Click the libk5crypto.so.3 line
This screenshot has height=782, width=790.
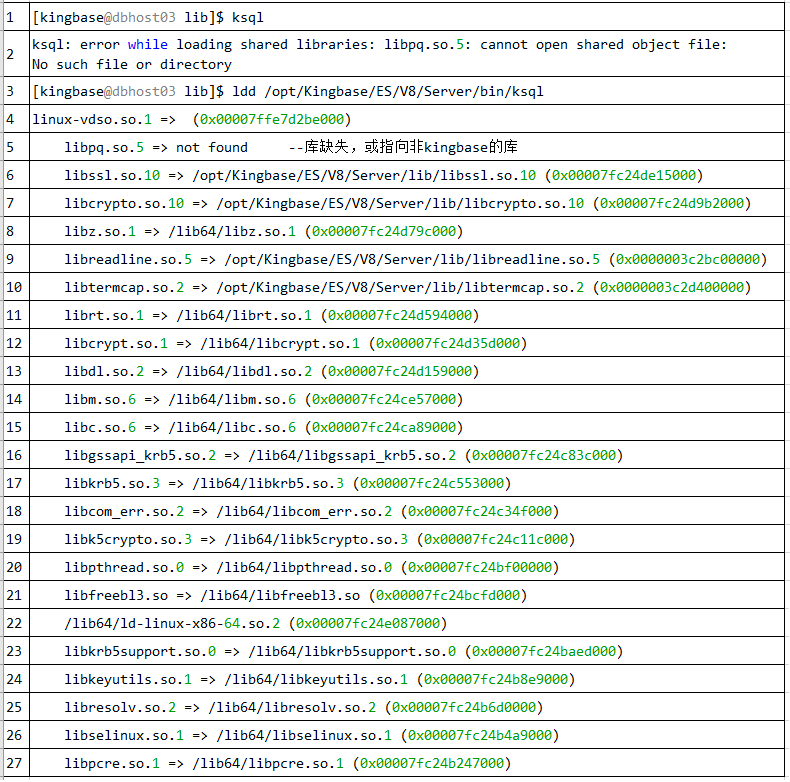(320, 540)
